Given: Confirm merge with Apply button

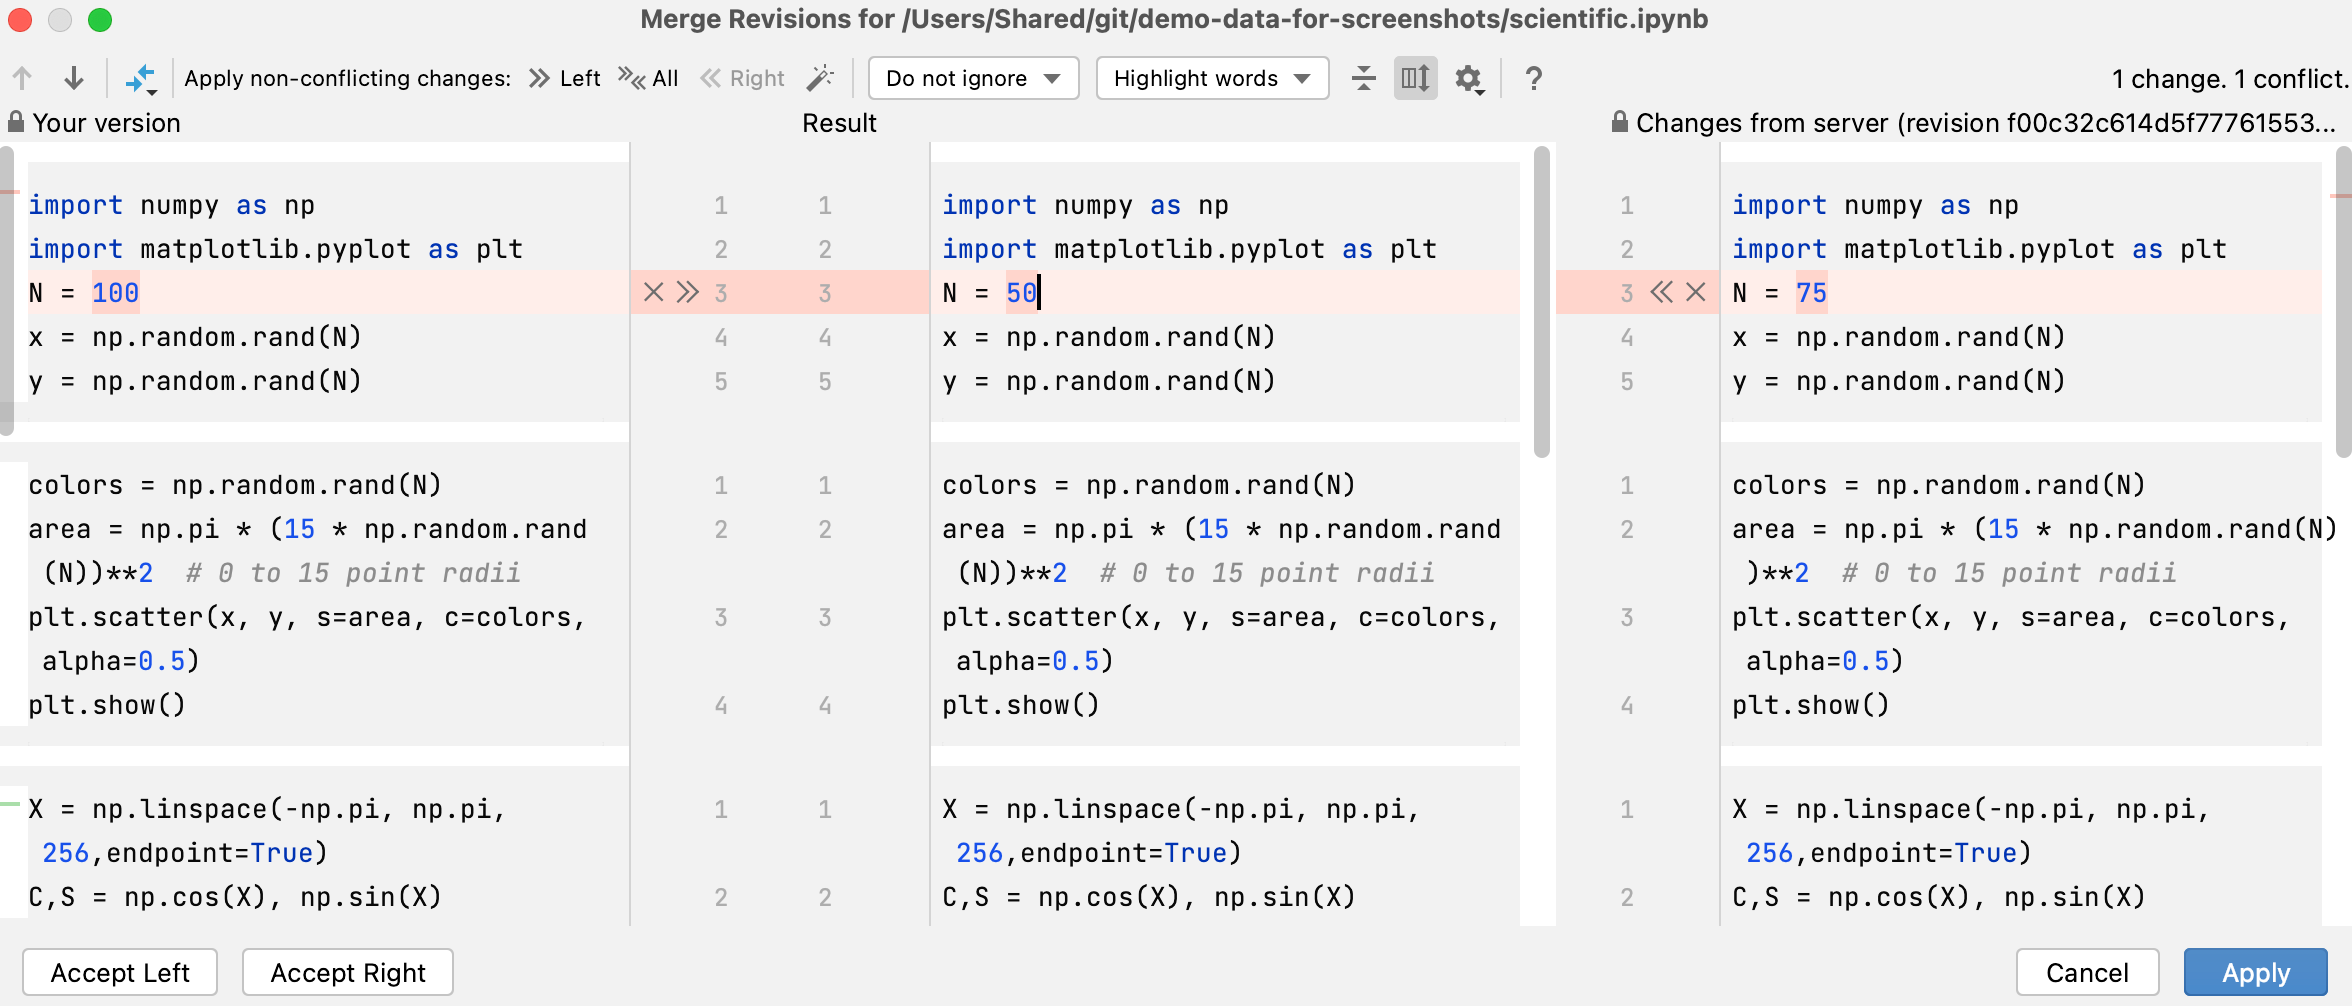Looking at the screenshot, I should [x=2255, y=972].
